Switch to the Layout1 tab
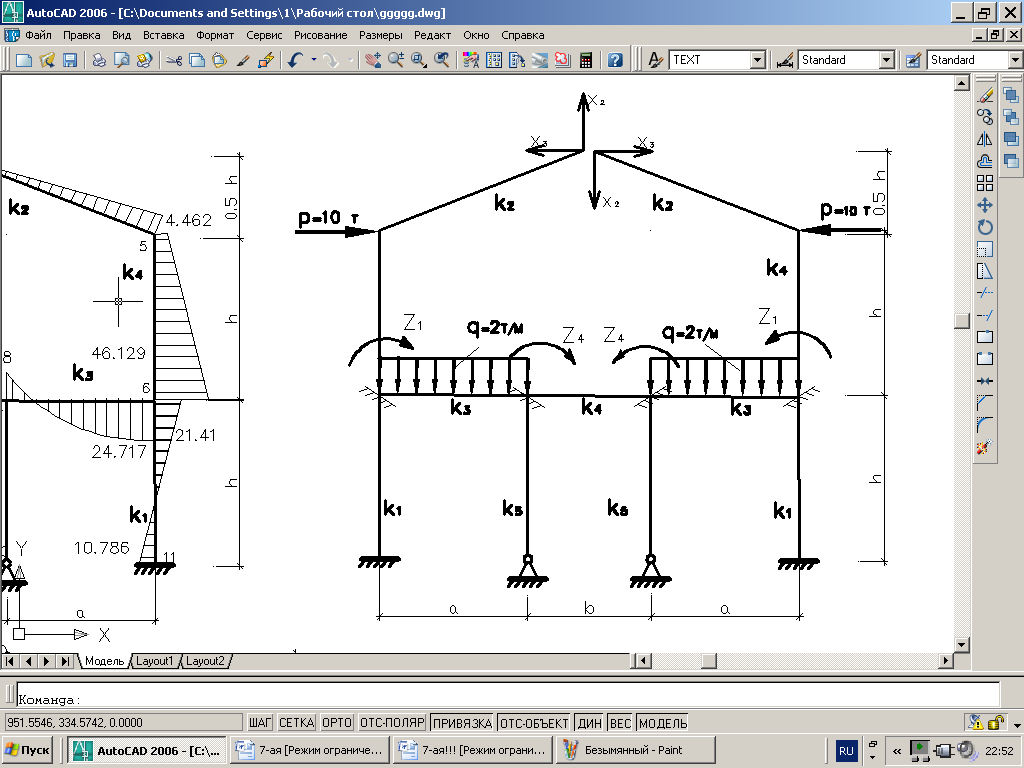This screenshot has width=1024, height=768. [155, 661]
